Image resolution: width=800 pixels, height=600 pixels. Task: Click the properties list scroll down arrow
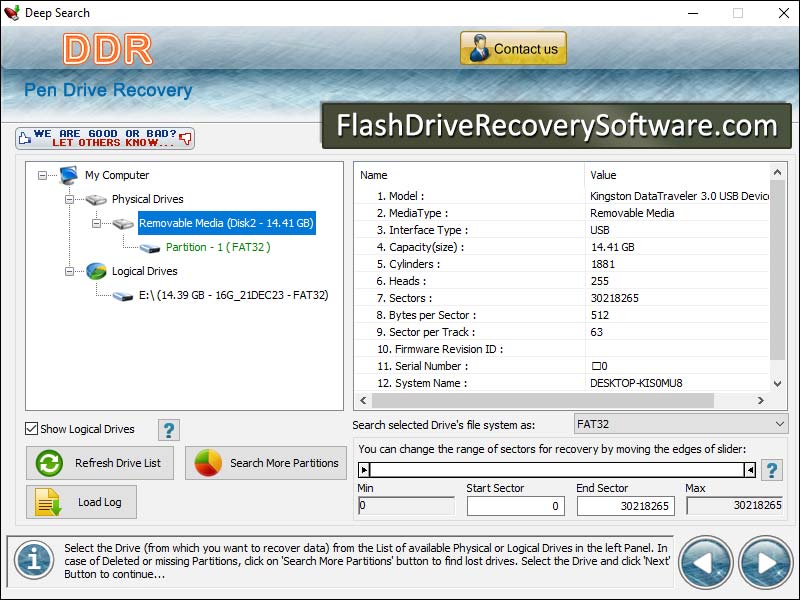click(x=777, y=384)
